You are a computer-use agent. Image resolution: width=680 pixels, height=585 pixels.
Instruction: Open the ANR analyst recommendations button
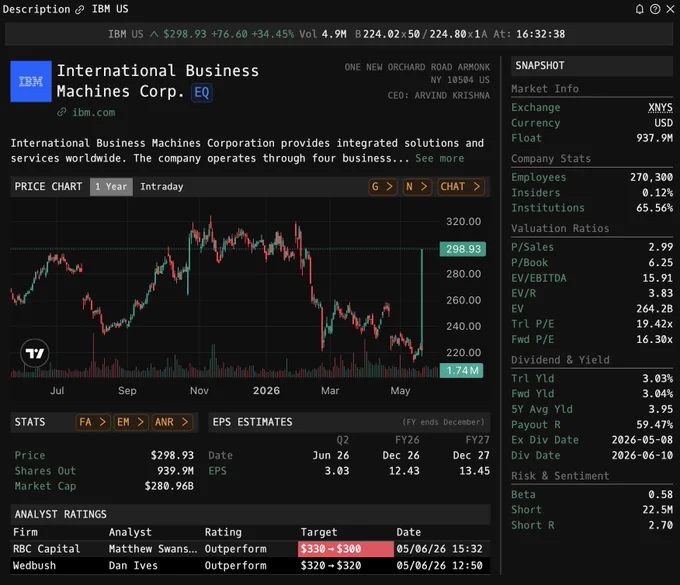coord(171,422)
